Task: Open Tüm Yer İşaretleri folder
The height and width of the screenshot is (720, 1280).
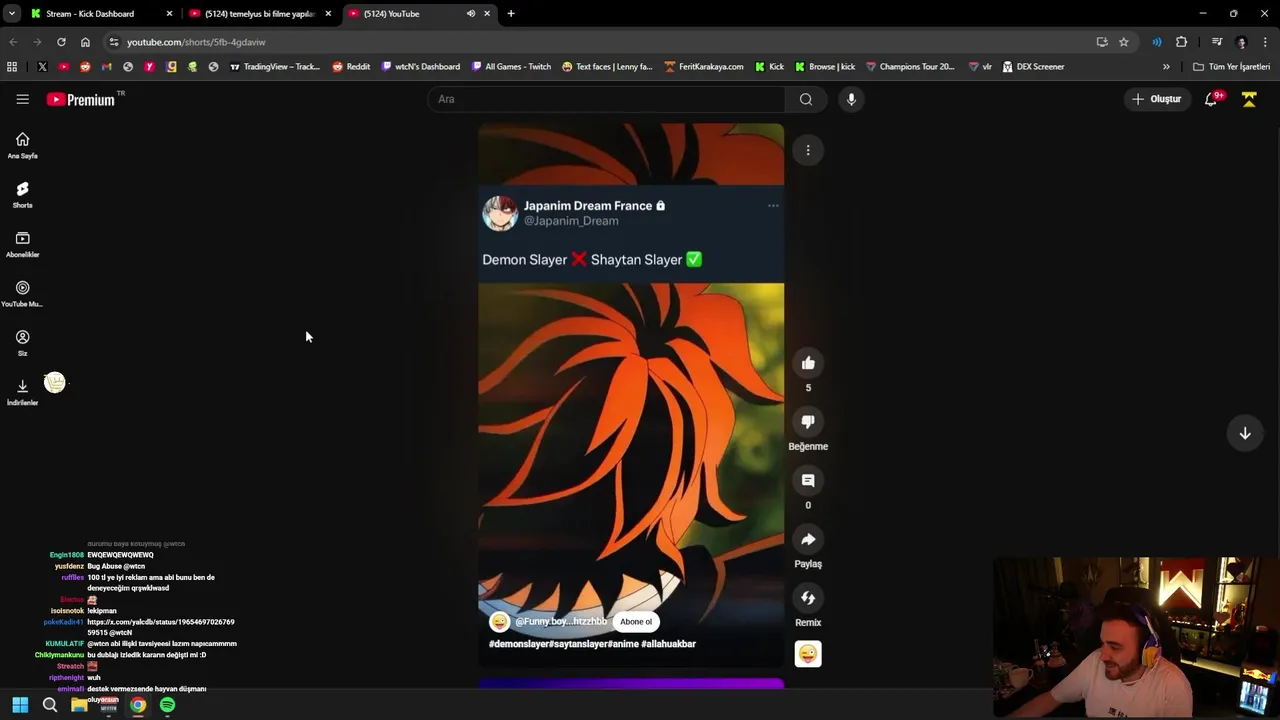Action: point(1232,67)
